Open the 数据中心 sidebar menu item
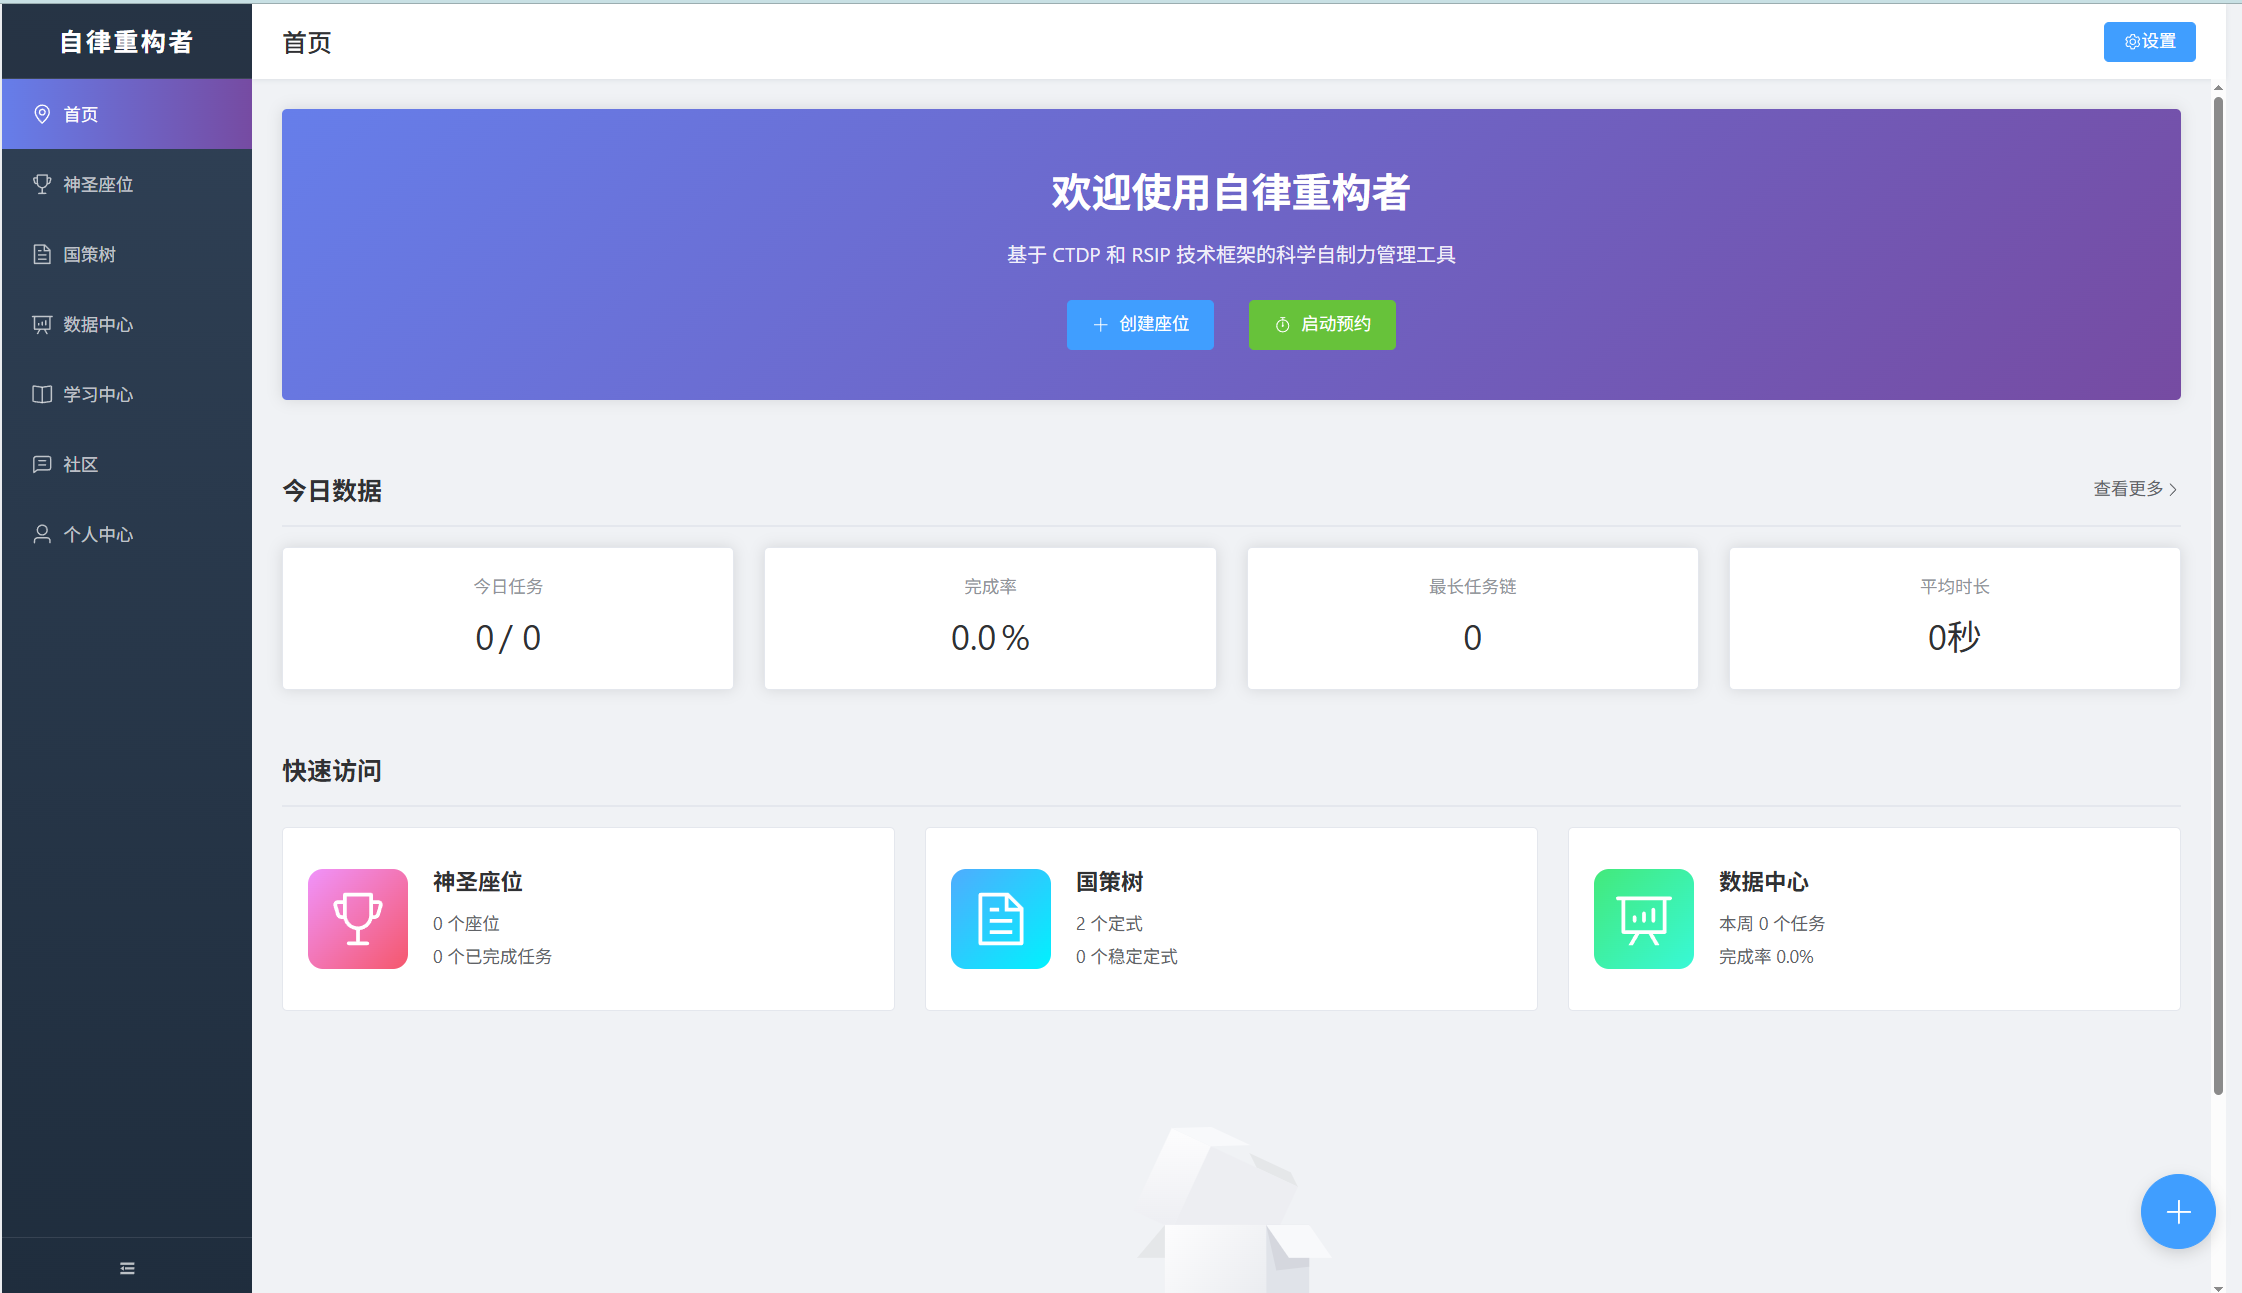 coord(127,324)
